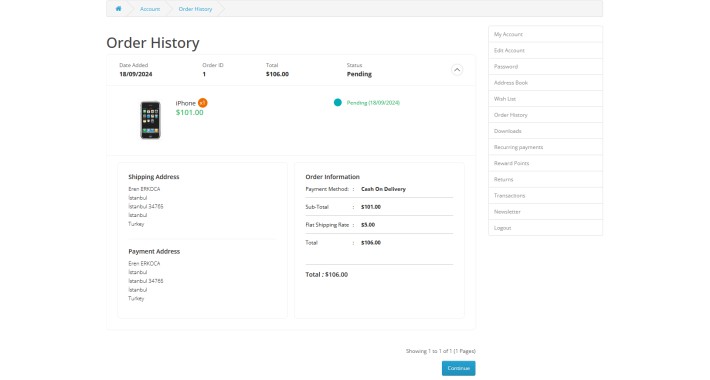Click the Cash On Delivery payment method

click(383, 189)
